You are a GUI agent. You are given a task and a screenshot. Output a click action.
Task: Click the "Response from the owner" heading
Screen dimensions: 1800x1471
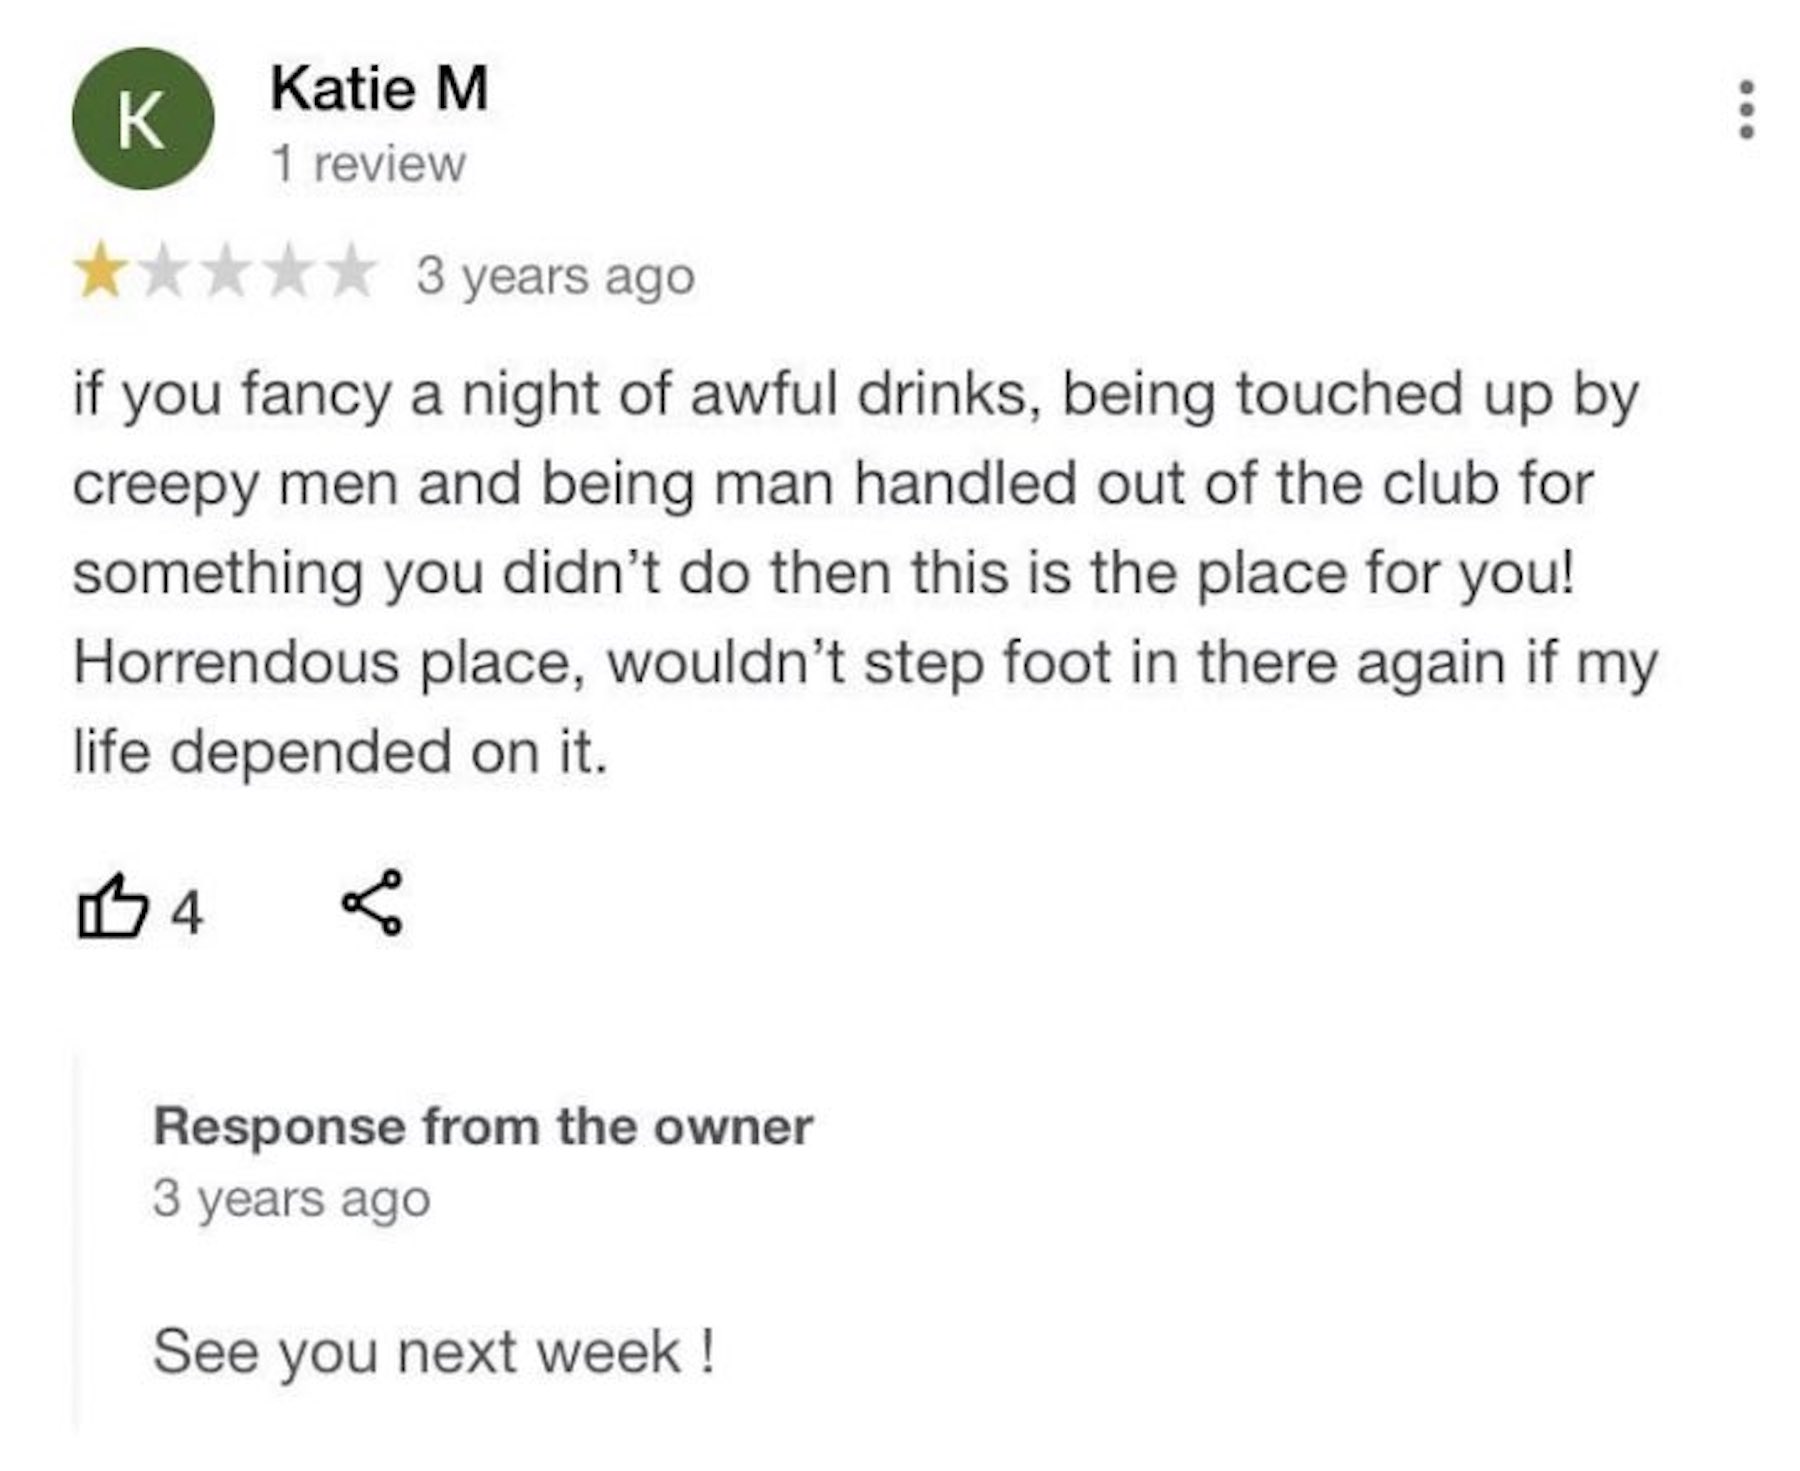pyautogui.click(x=482, y=1127)
